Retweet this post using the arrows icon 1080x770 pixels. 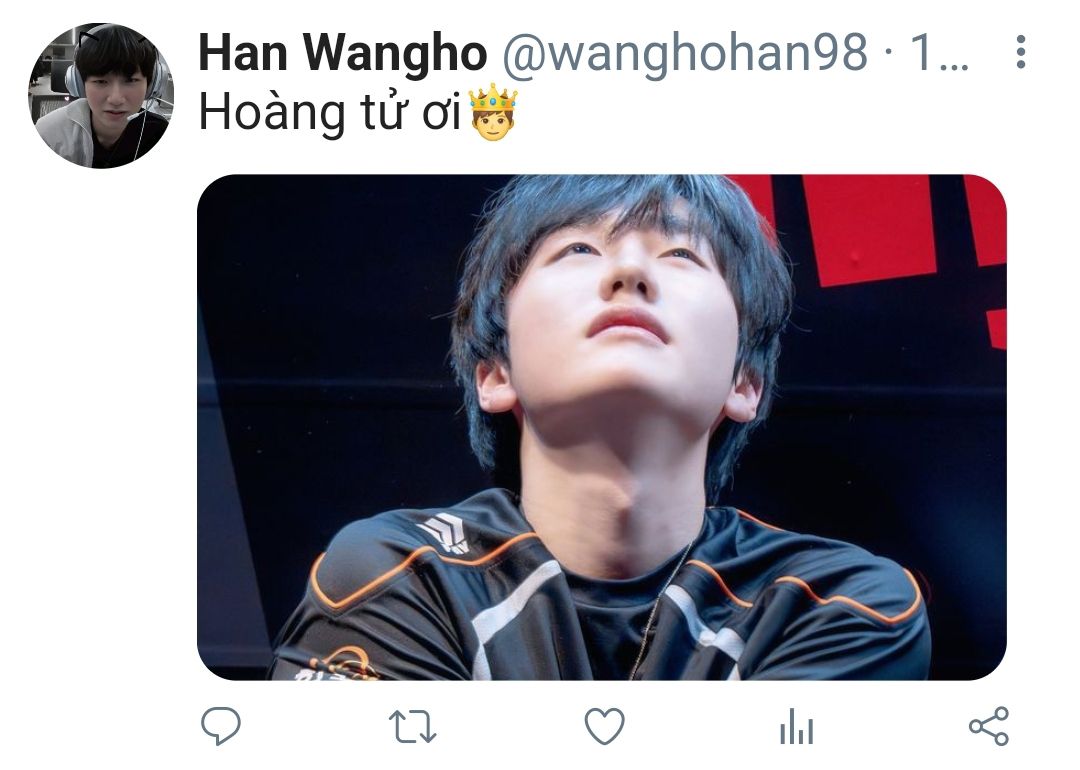[x=413, y=727]
